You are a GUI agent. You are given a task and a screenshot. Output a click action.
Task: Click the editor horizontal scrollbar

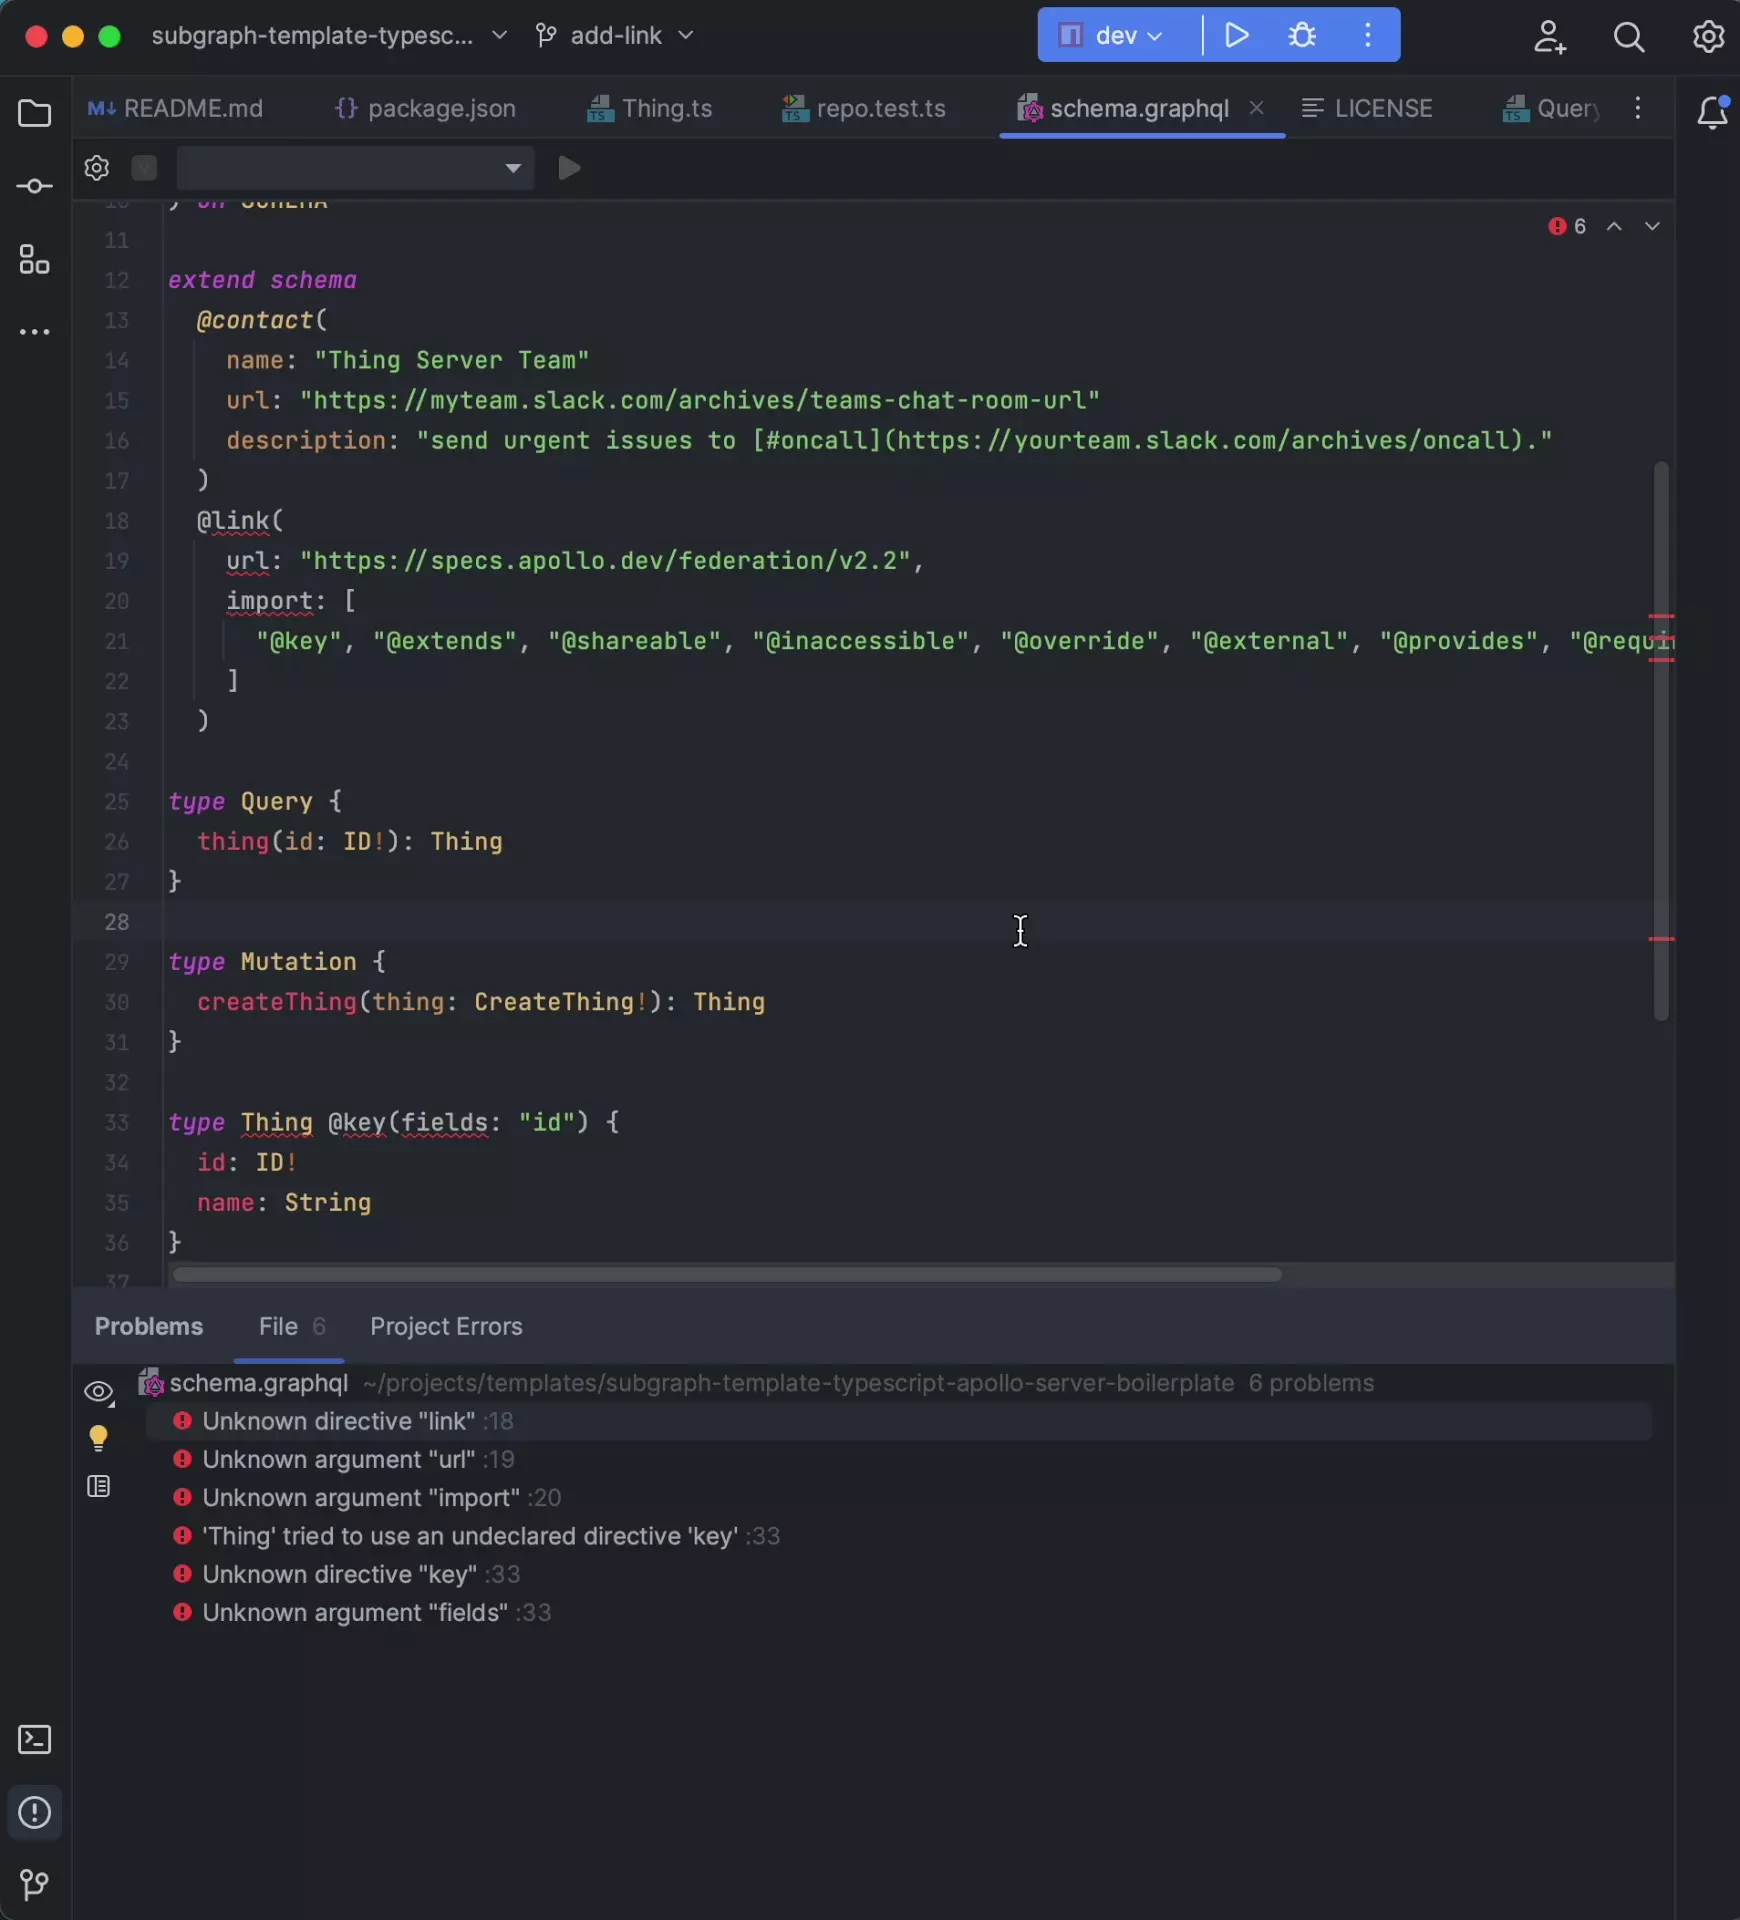coord(727,1274)
